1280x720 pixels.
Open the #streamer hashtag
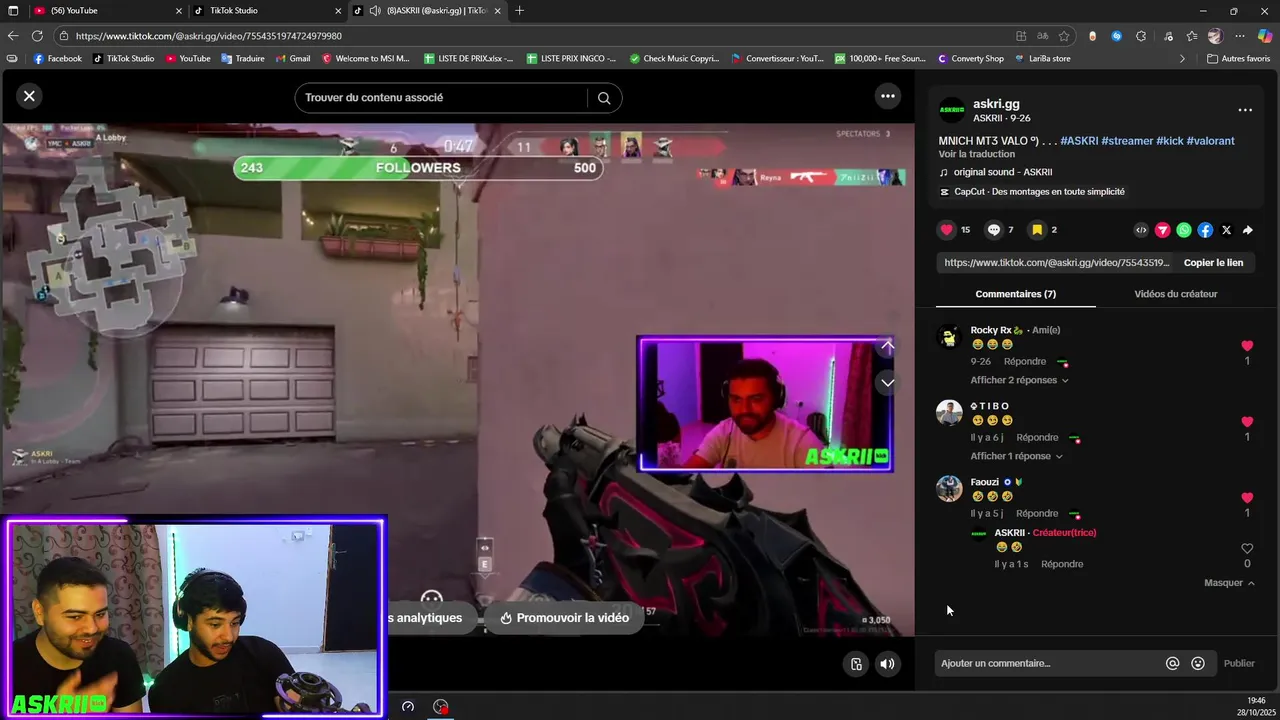(x=1127, y=141)
